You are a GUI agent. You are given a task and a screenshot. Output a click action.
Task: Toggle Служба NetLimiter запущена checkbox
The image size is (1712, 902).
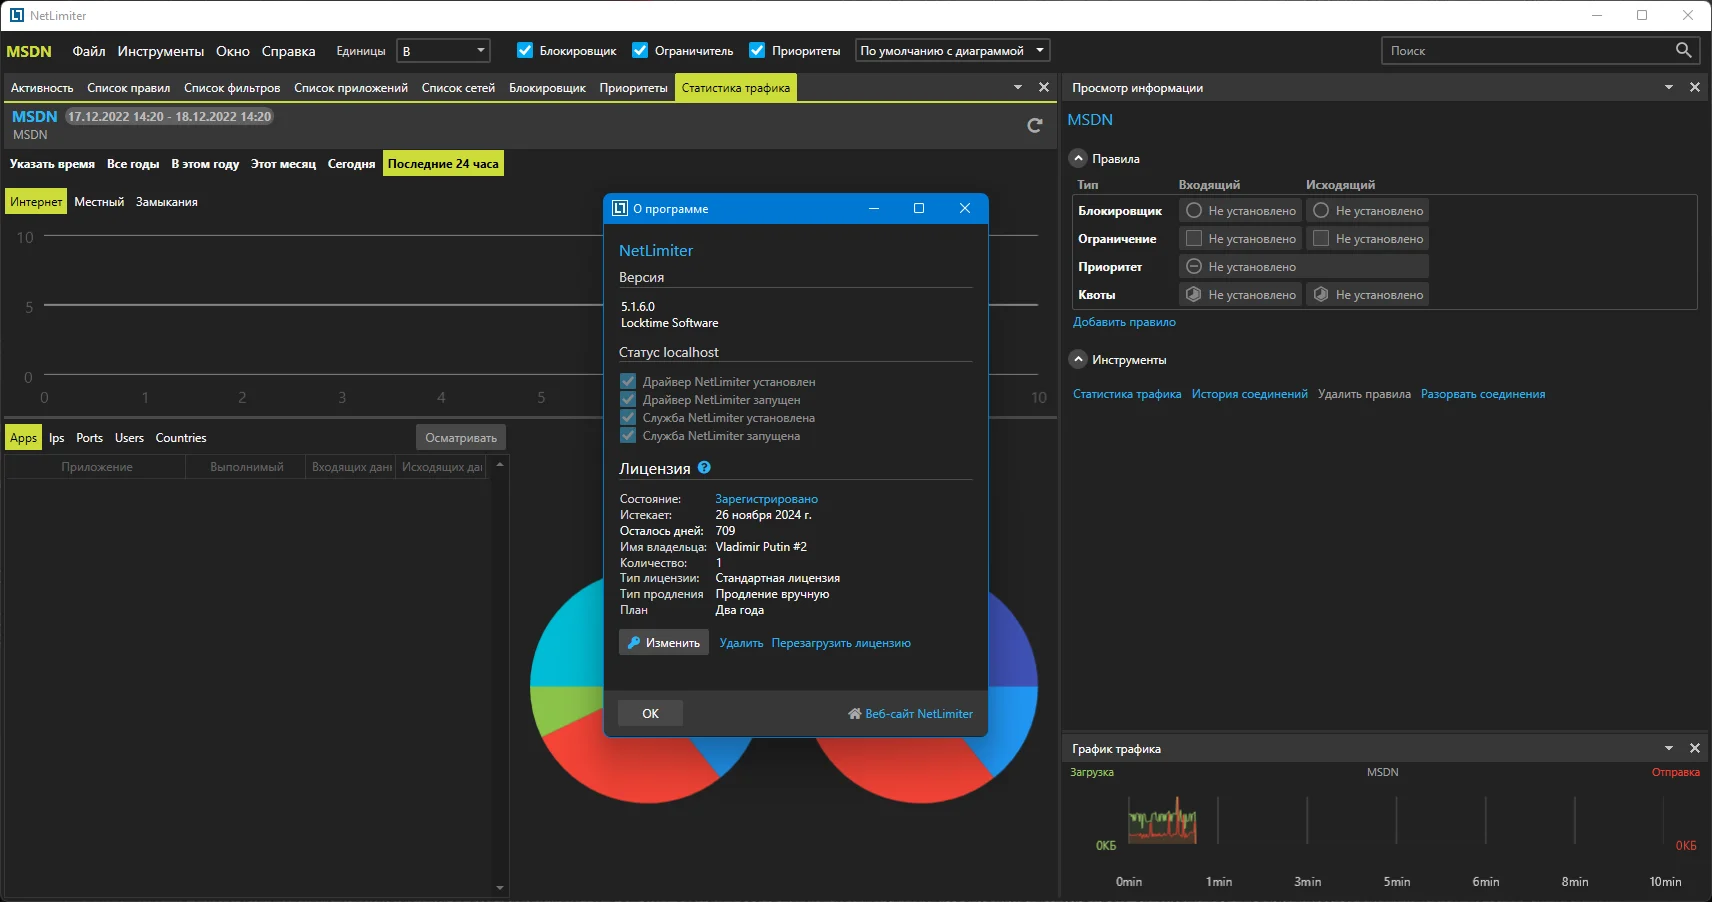(628, 435)
